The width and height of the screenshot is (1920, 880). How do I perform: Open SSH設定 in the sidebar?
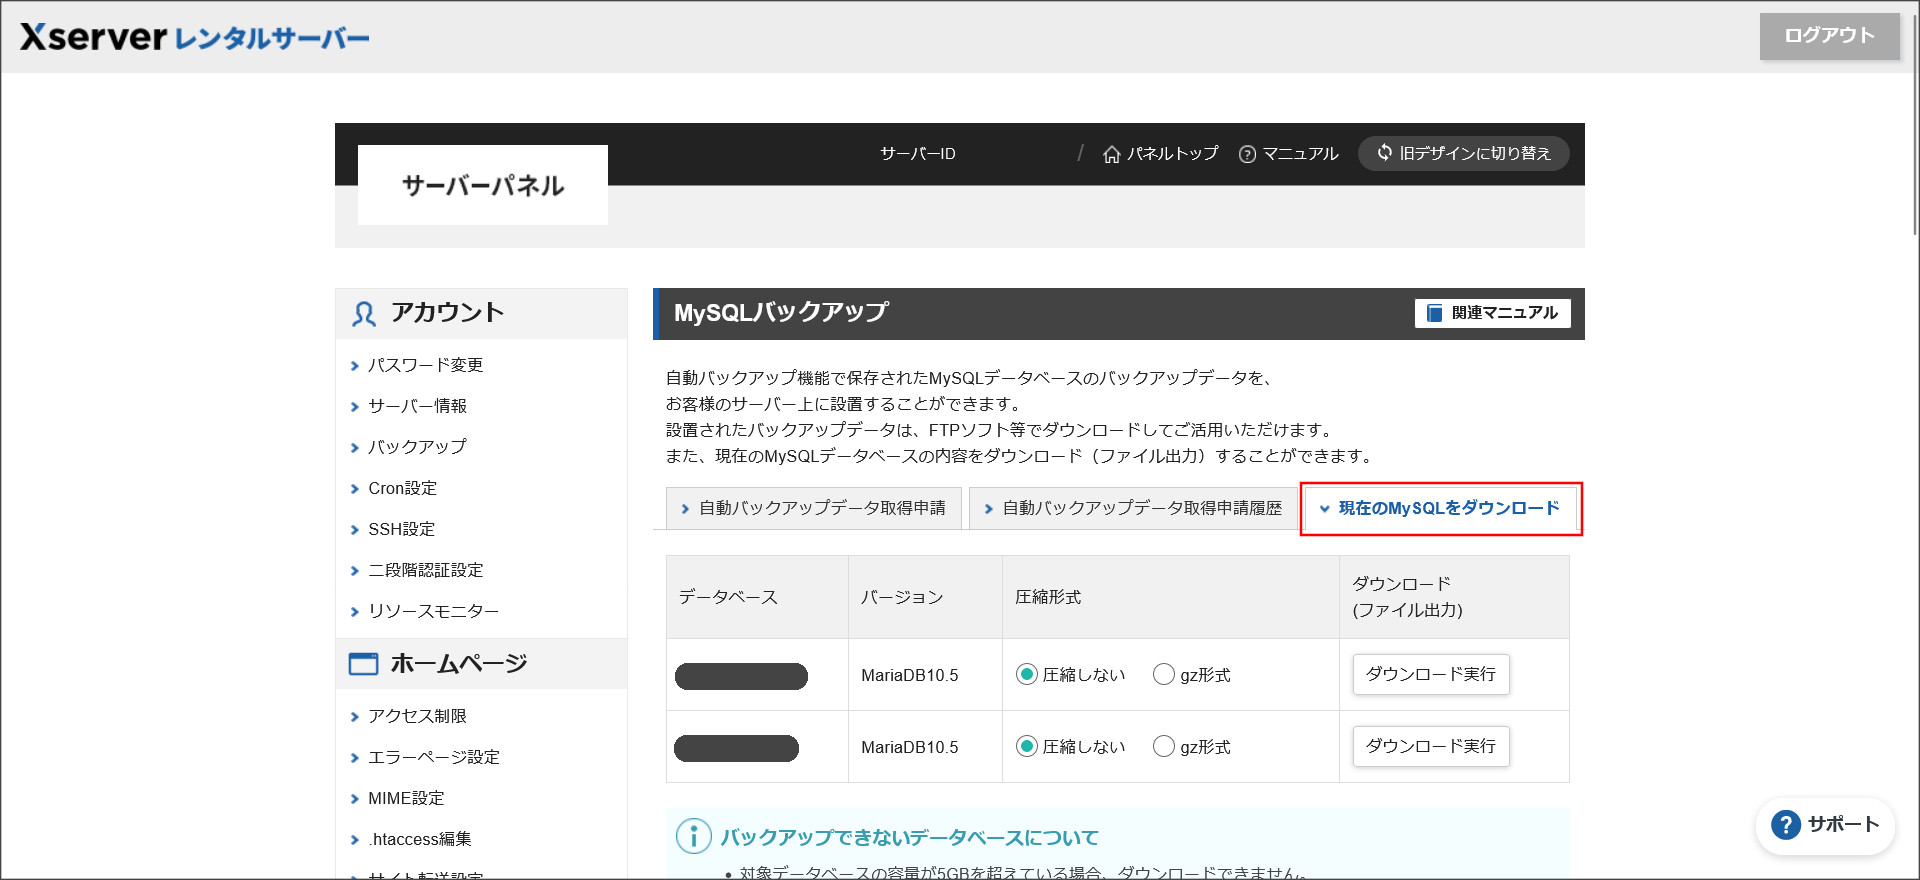[x=401, y=529]
